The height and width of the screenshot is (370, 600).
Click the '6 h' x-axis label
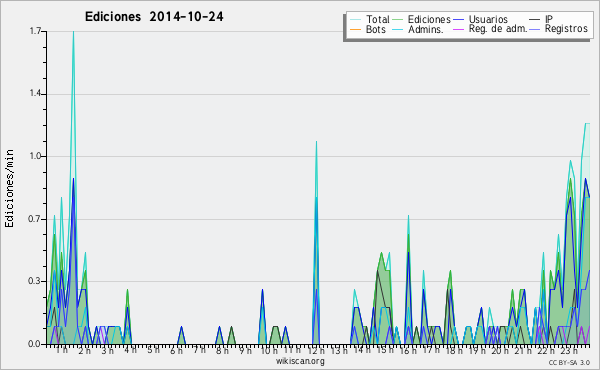[176, 350]
